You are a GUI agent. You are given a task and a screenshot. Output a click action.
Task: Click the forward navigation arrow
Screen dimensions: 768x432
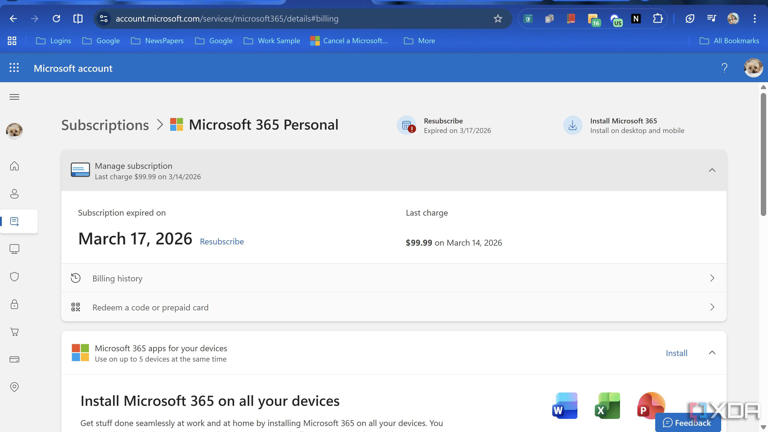click(x=34, y=19)
